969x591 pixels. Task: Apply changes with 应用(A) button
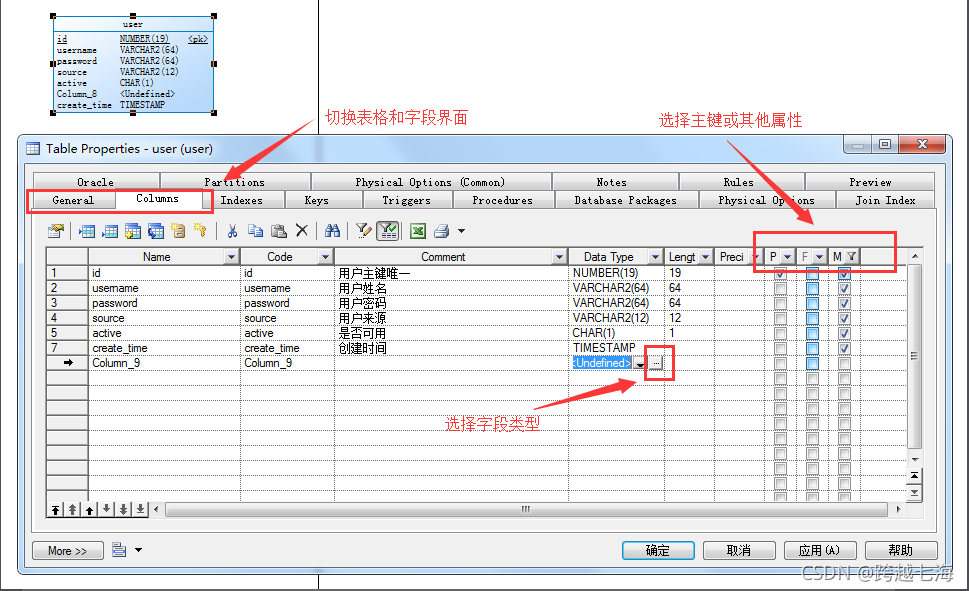click(x=819, y=550)
